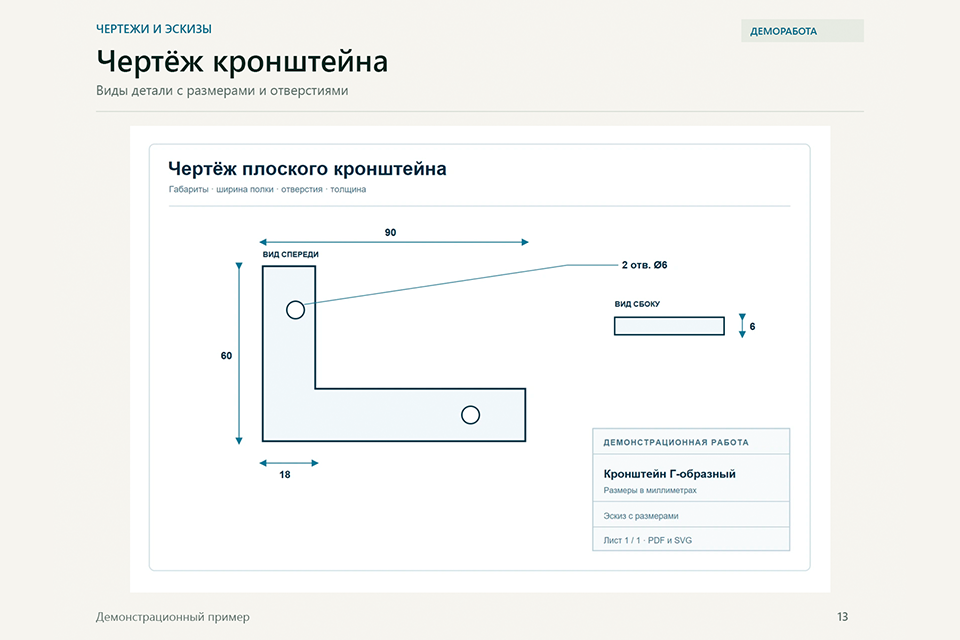This screenshot has width=960, height=640.
Task: Click the "Размеры в миллиметрах" note
Action: coord(650,490)
